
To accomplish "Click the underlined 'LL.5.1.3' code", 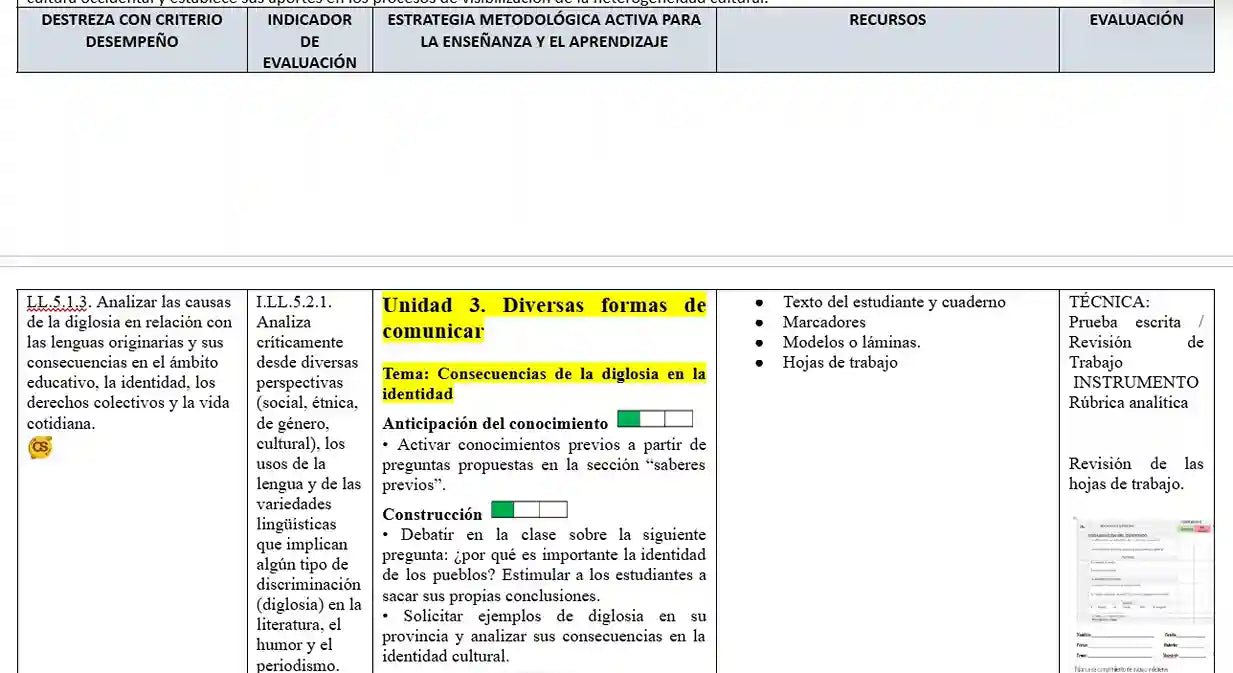I will tap(58, 302).
